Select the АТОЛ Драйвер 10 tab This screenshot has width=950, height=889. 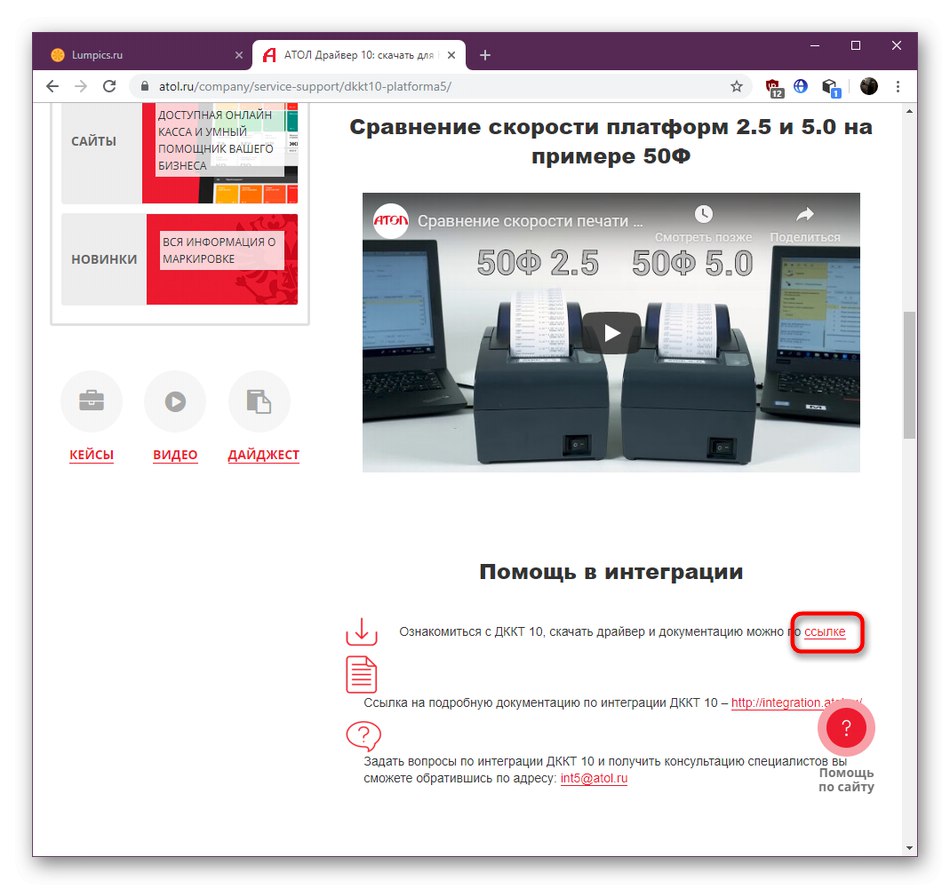(359, 55)
